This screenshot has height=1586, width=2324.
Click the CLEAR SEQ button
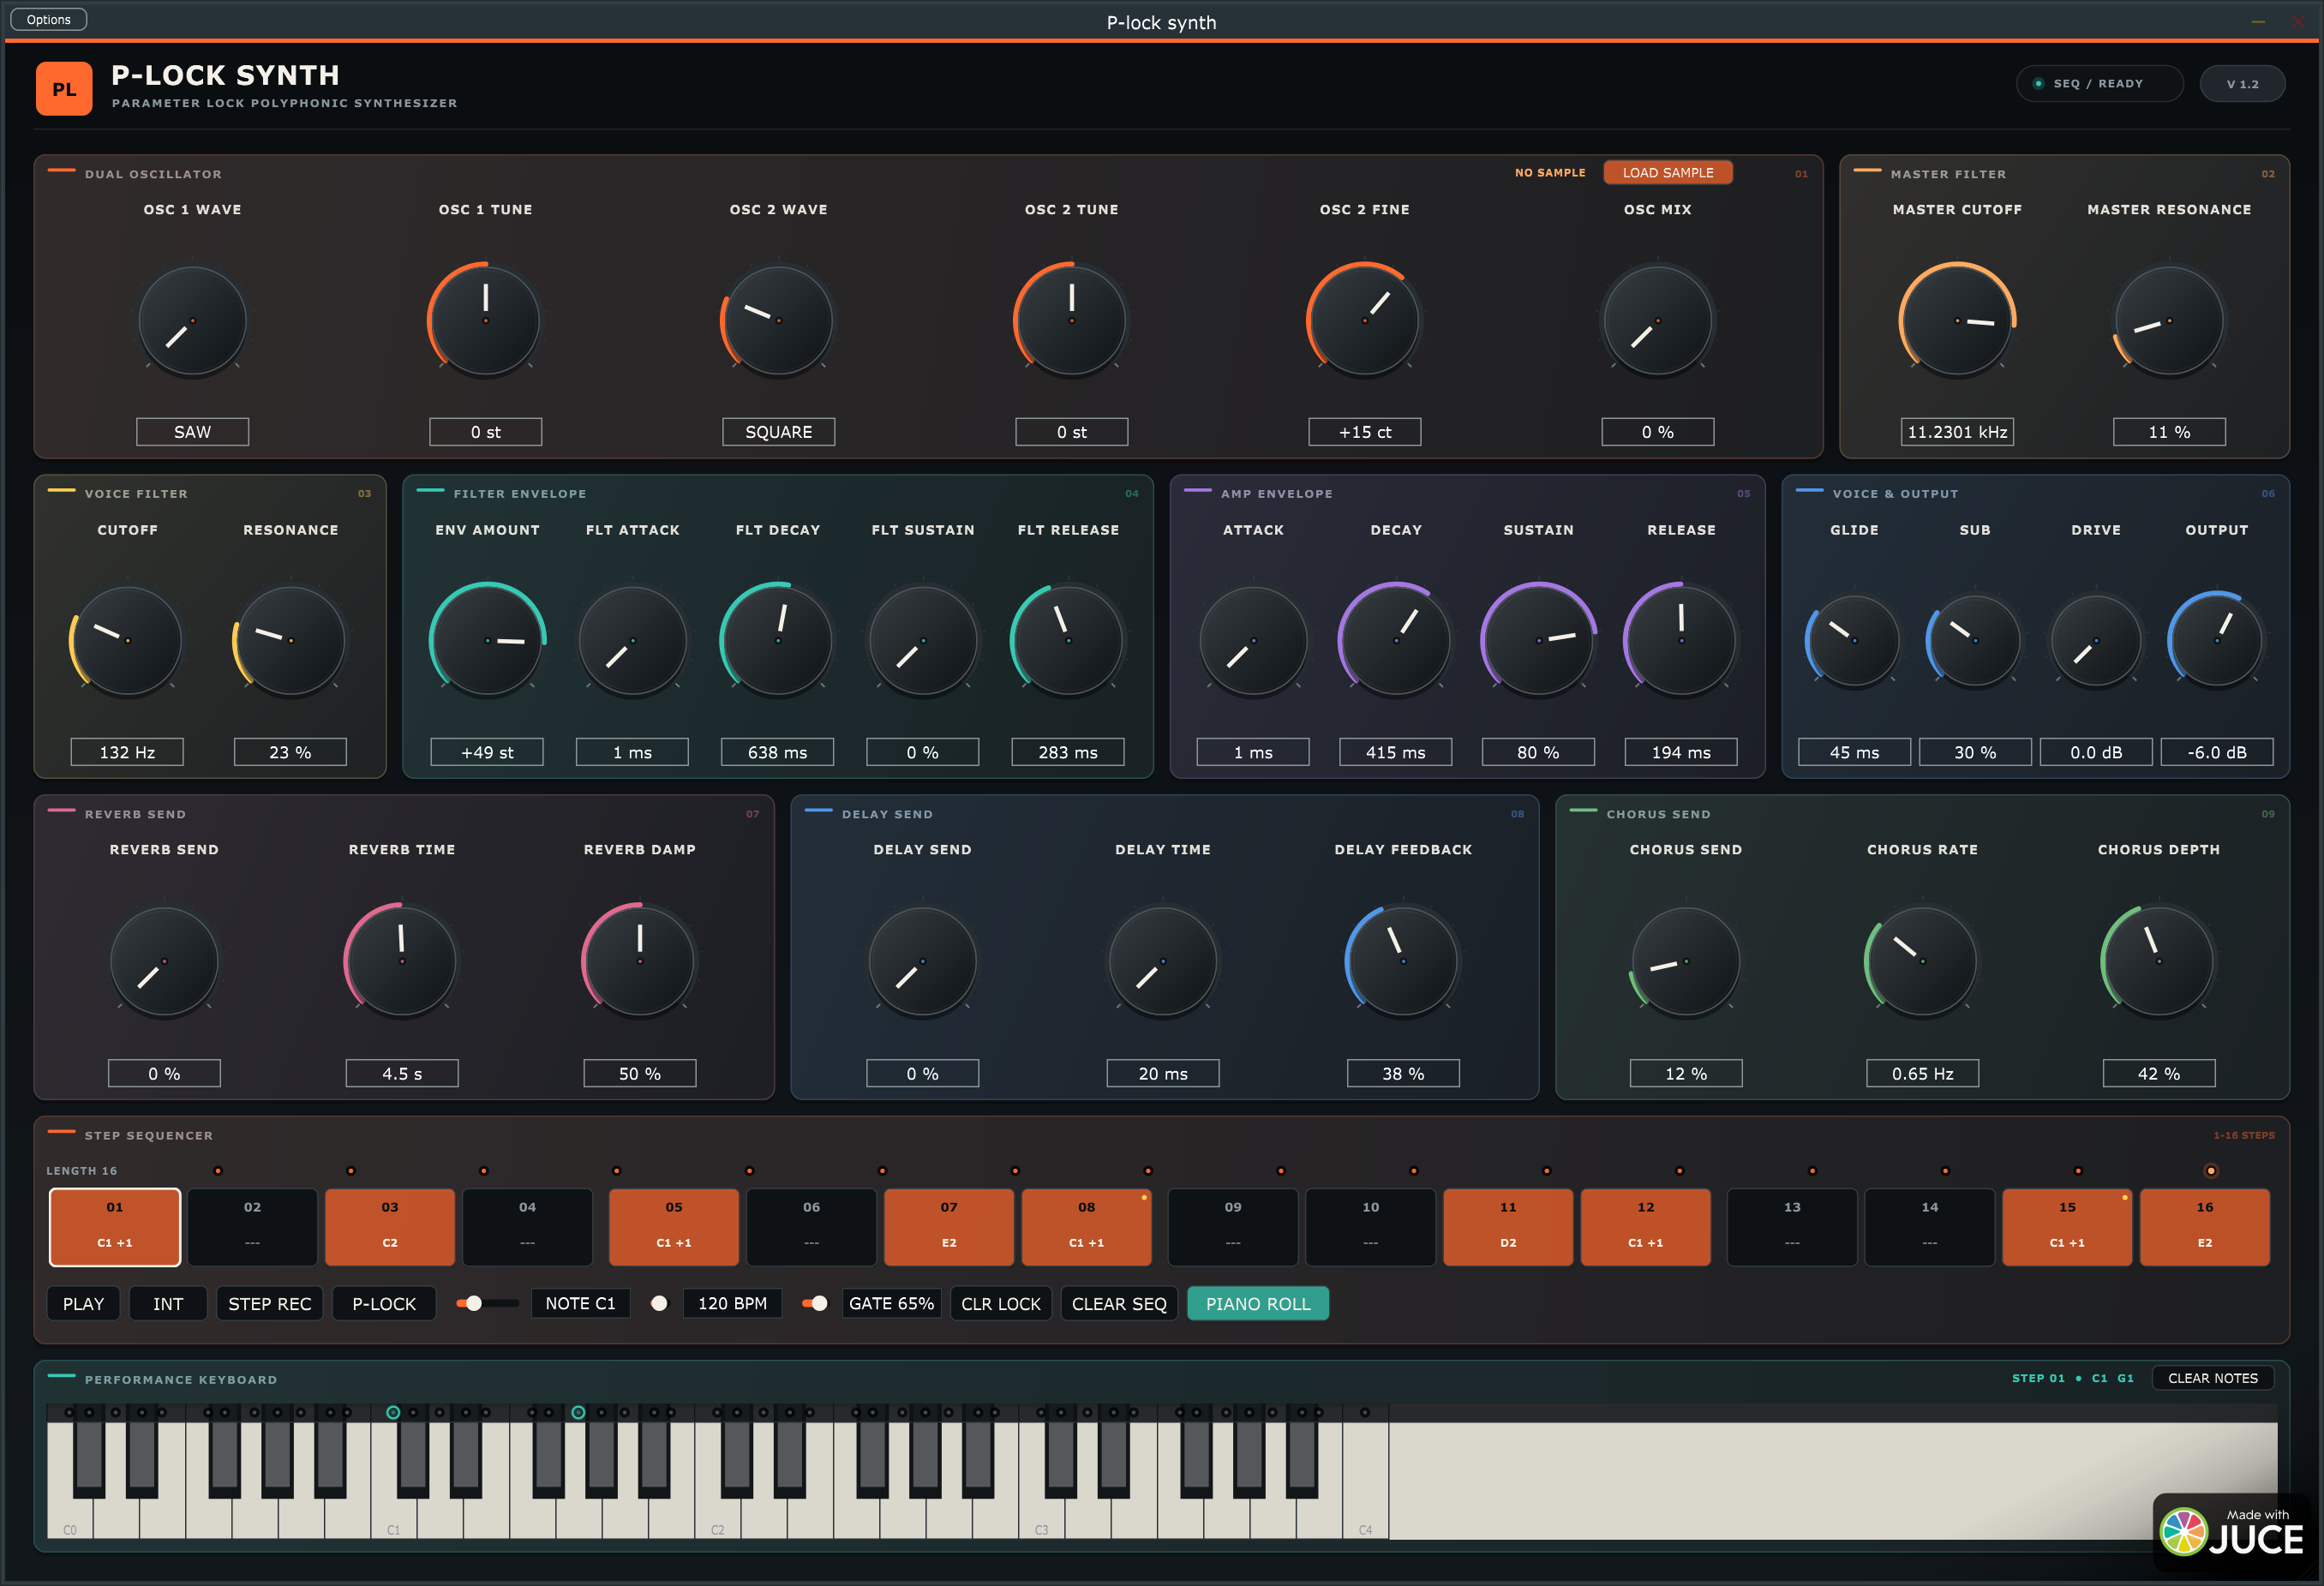pos(1119,1304)
